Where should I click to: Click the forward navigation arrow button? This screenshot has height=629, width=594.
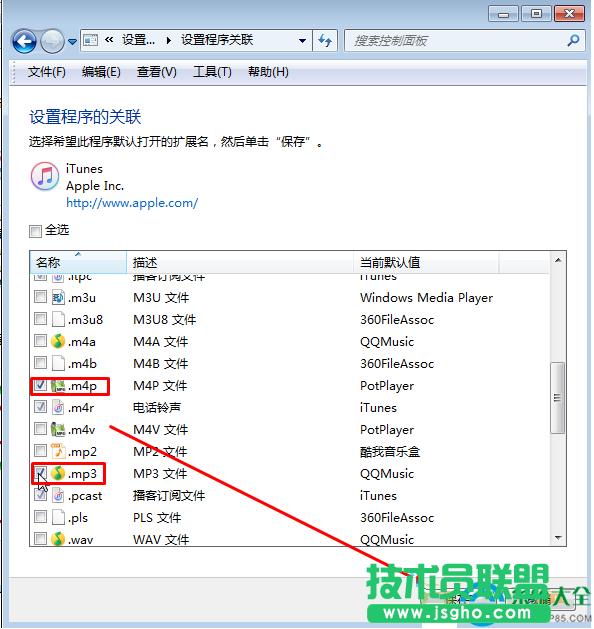click(53, 41)
